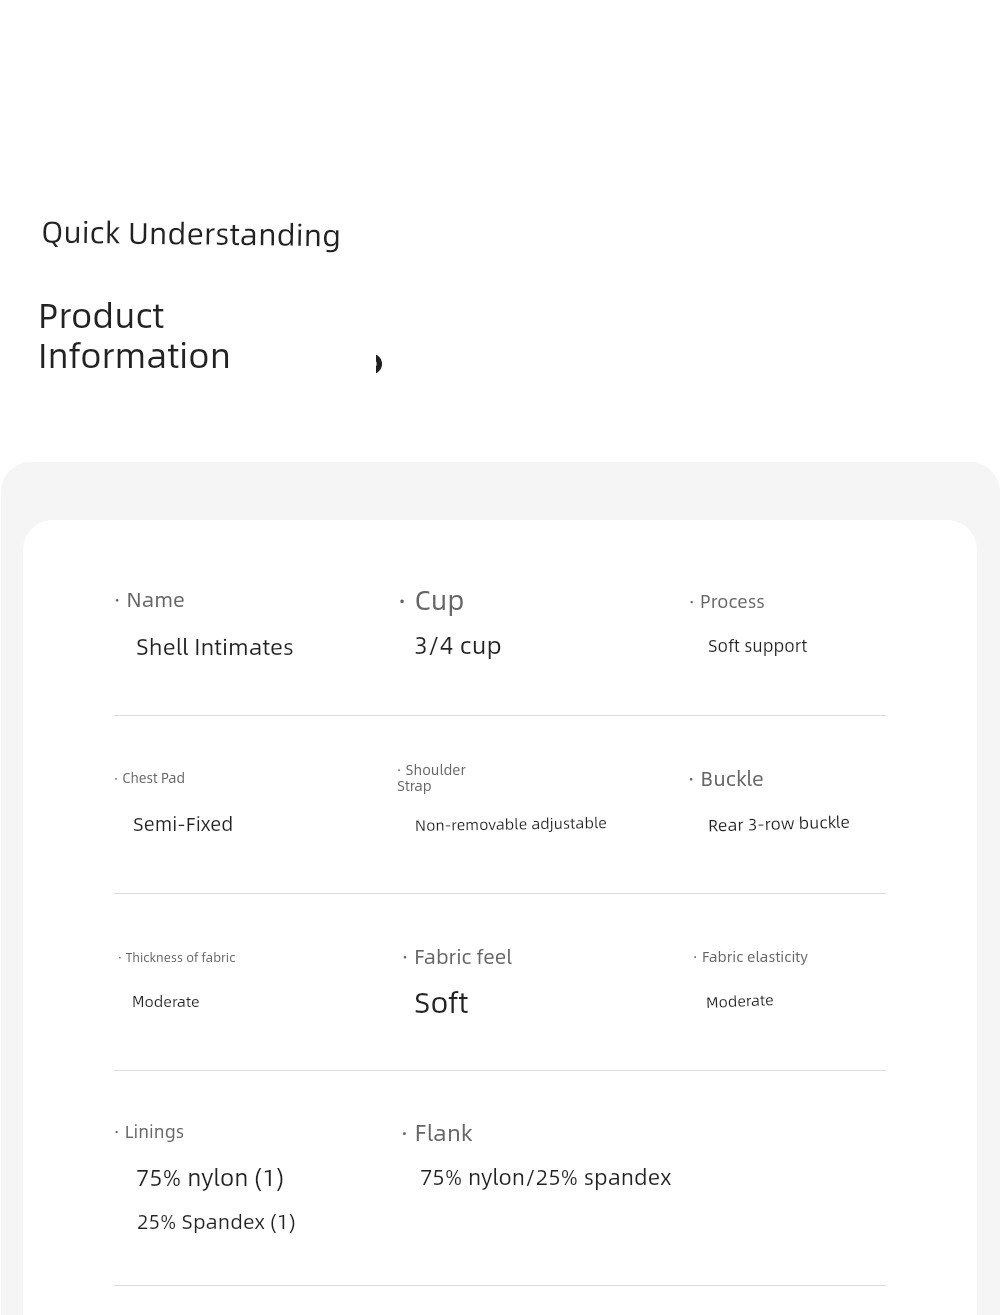The width and height of the screenshot is (1000, 1315).
Task: Click the Quick Understanding heading
Action: [191, 234]
